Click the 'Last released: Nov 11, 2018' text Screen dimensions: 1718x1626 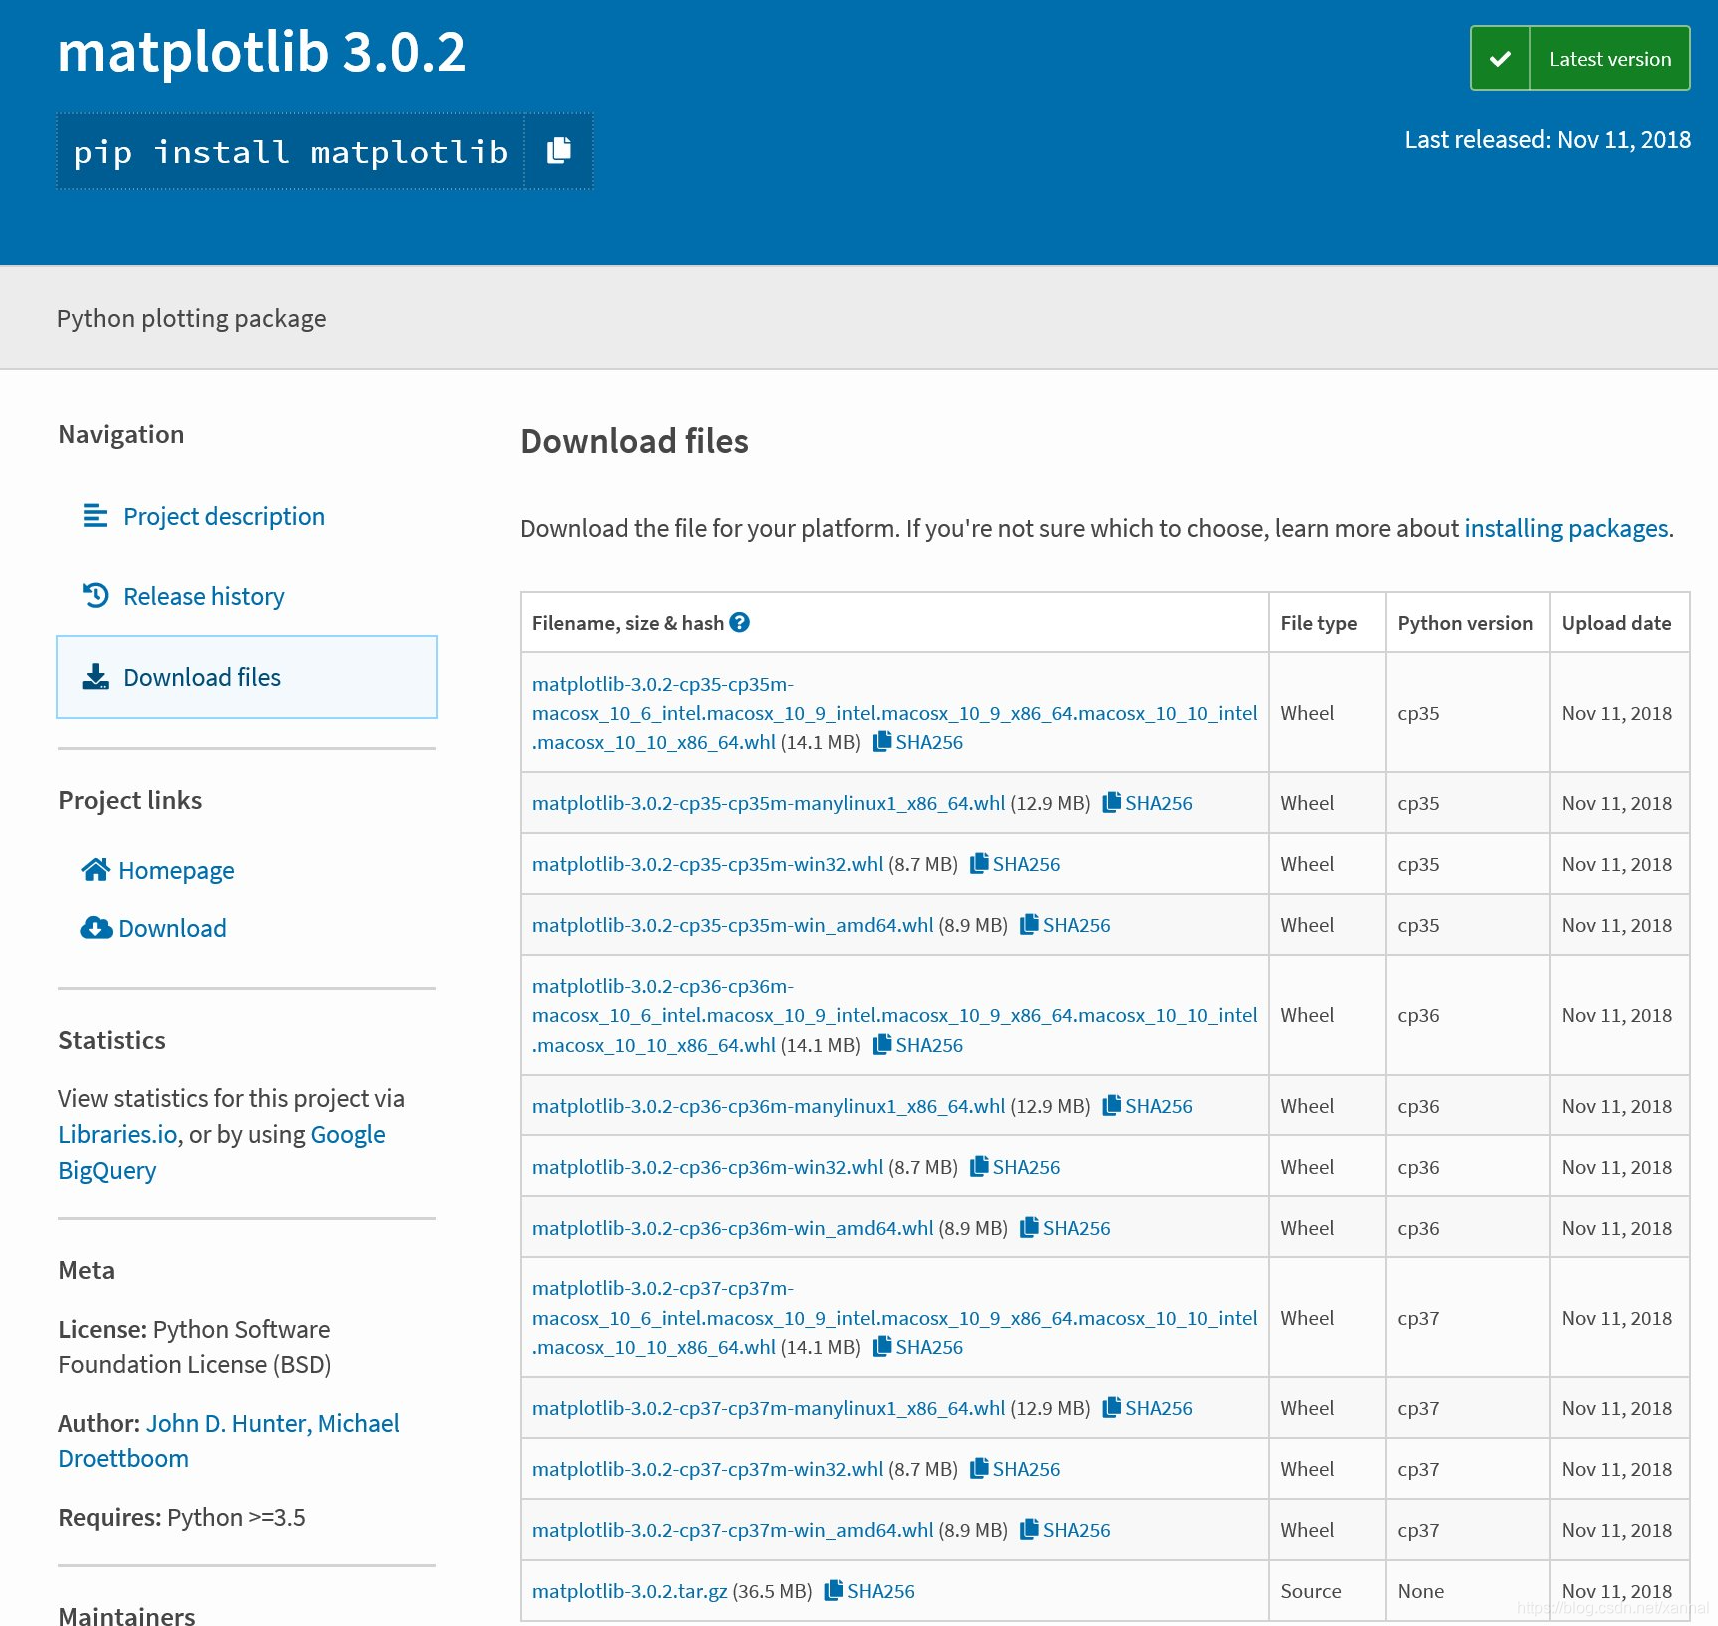pyautogui.click(x=1547, y=139)
